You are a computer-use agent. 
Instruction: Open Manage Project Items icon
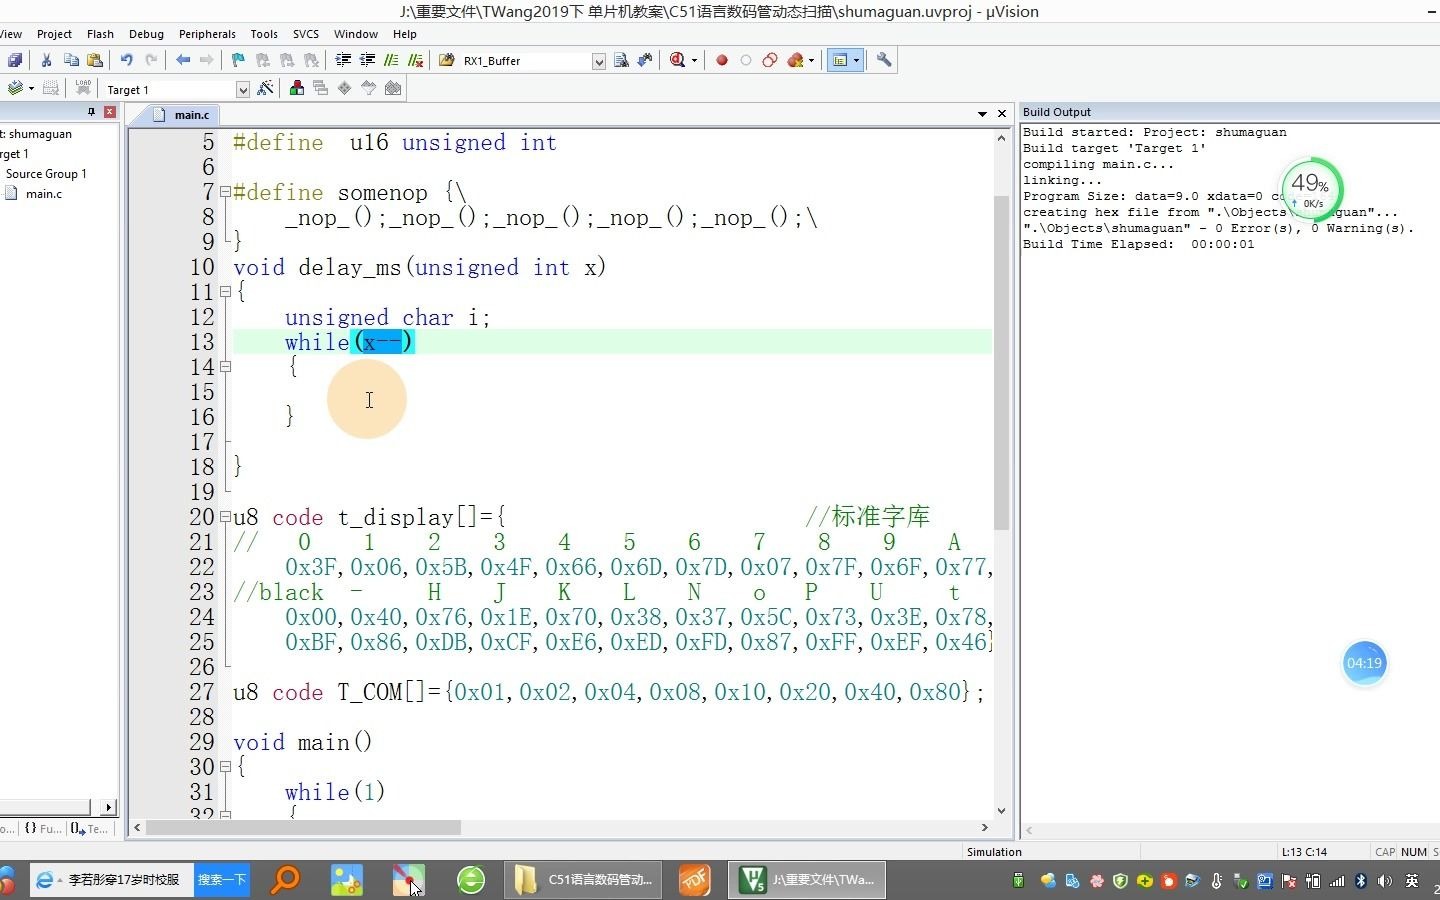(x=297, y=88)
